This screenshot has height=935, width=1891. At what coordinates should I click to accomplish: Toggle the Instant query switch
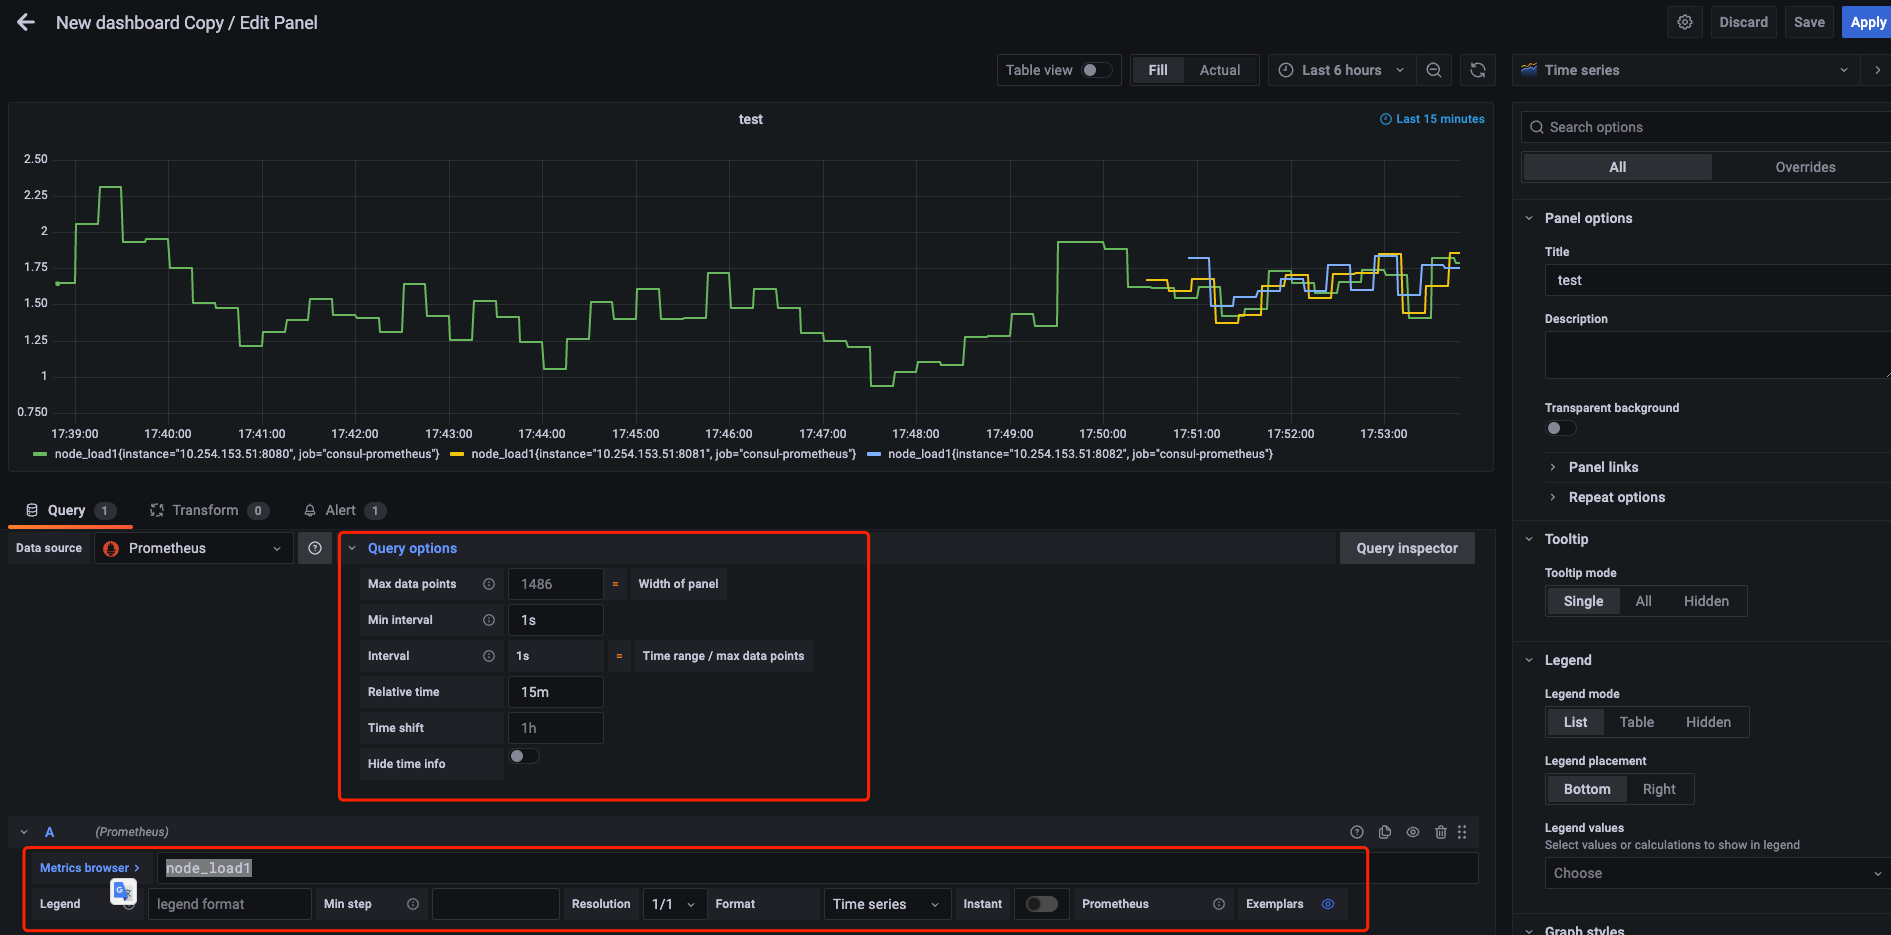1042,904
